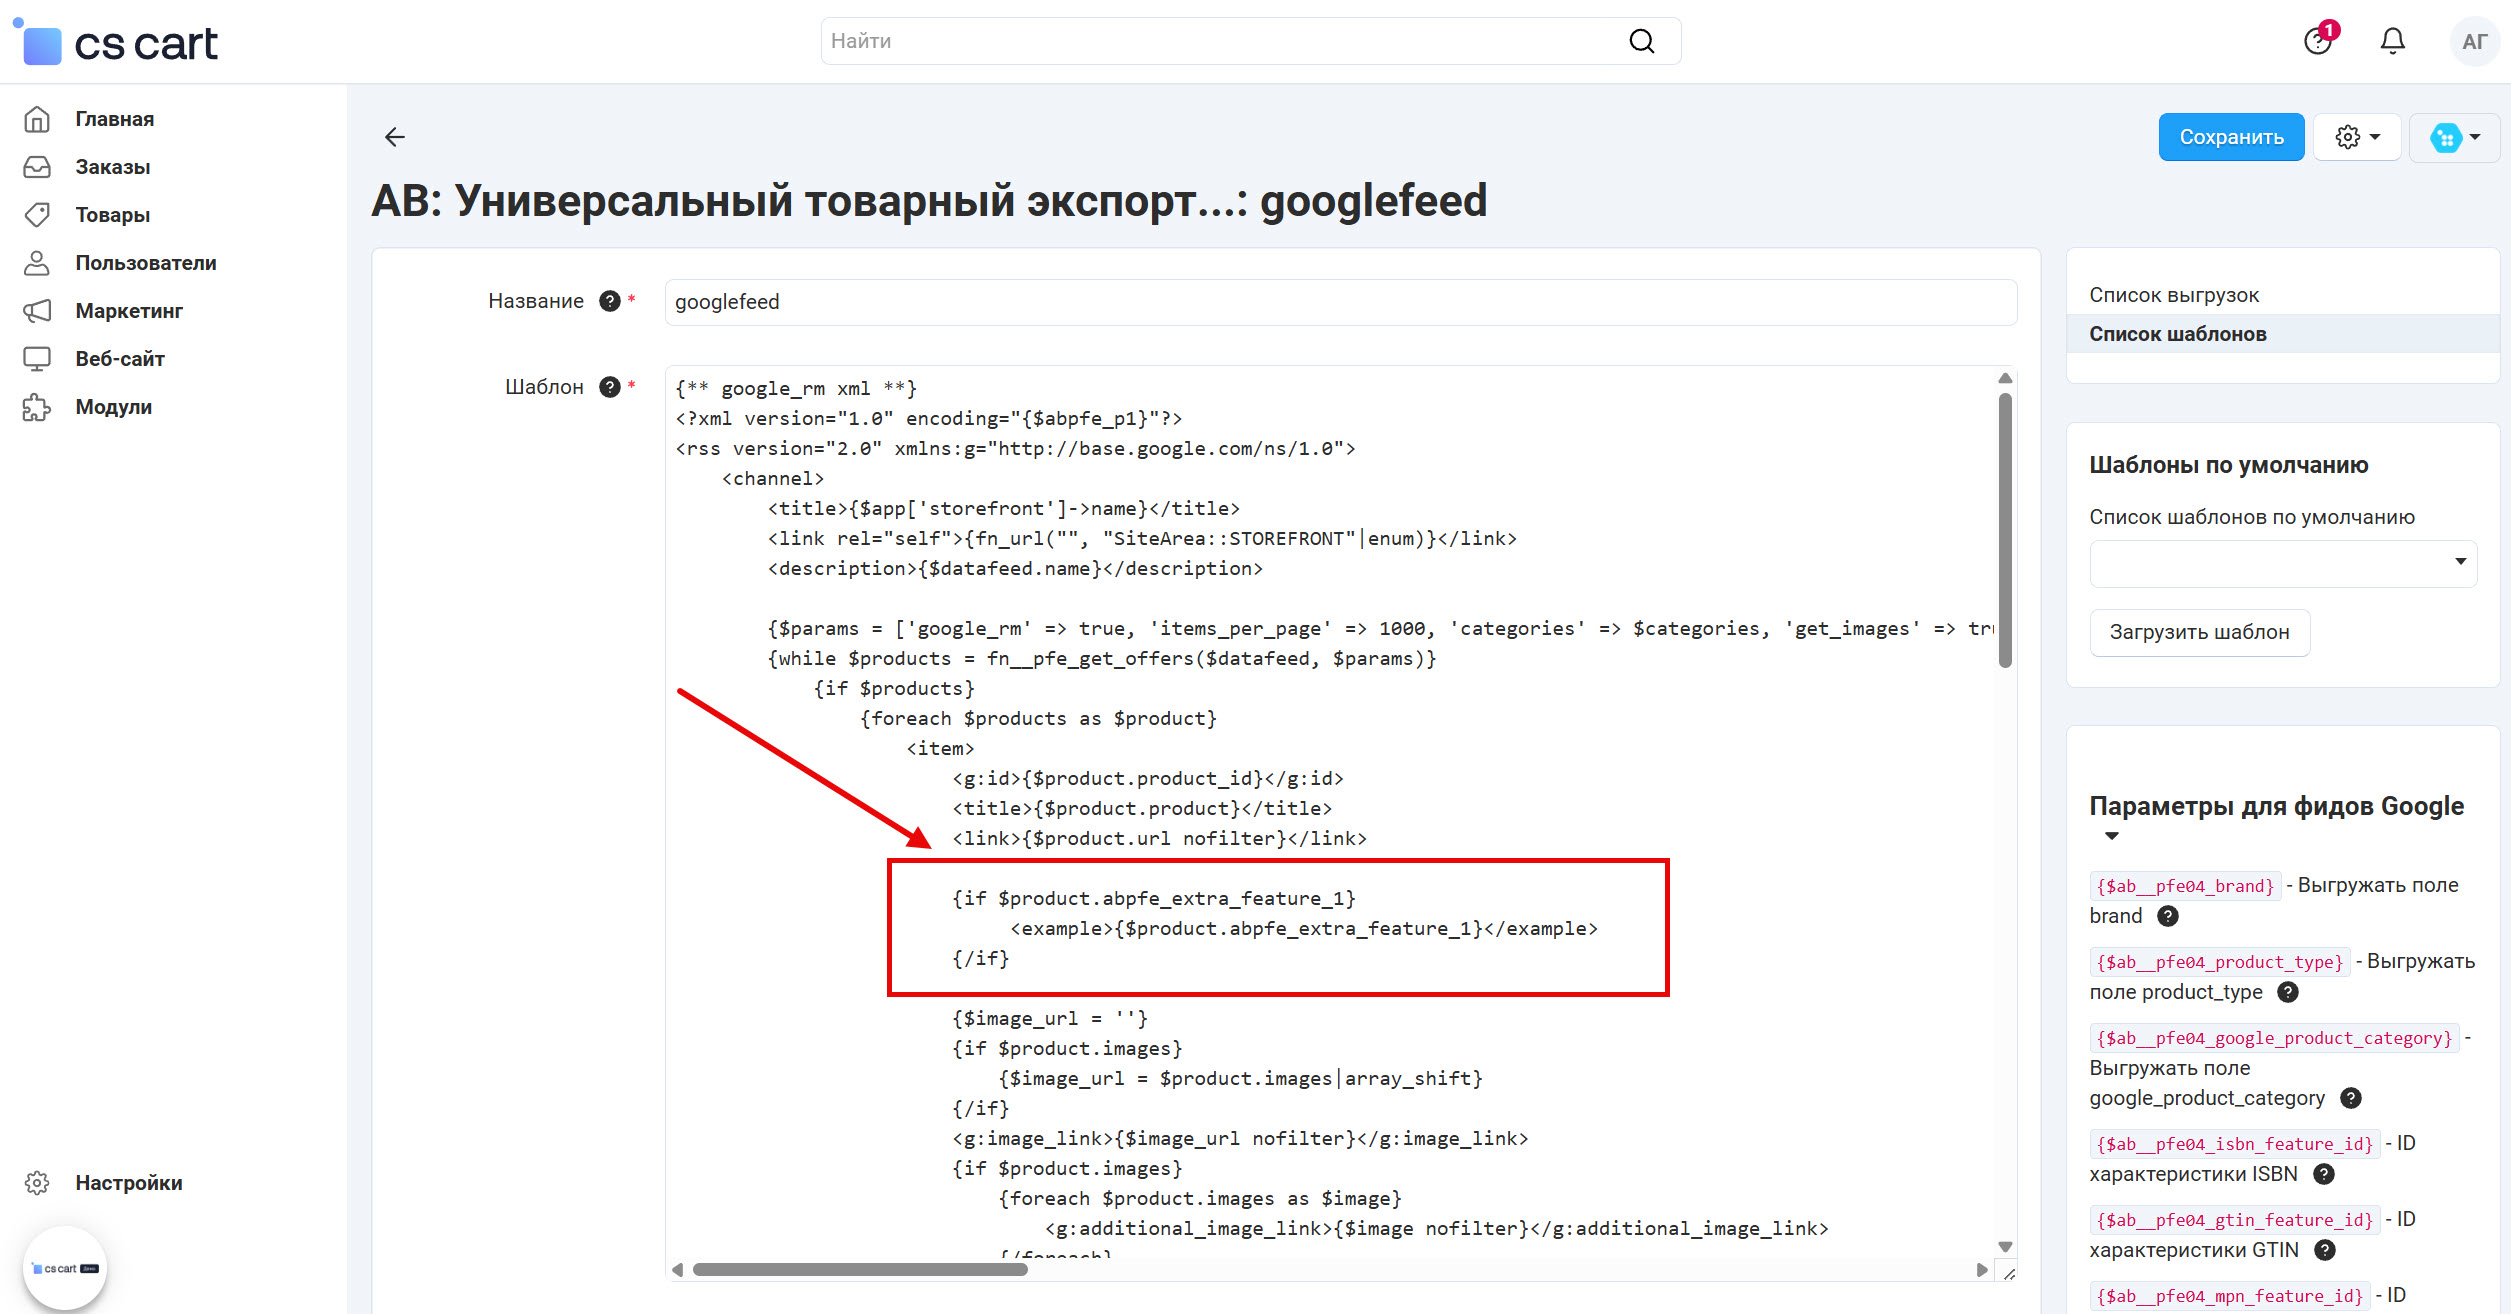
Task: Click the back arrow icon
Action: coord(395,137)
